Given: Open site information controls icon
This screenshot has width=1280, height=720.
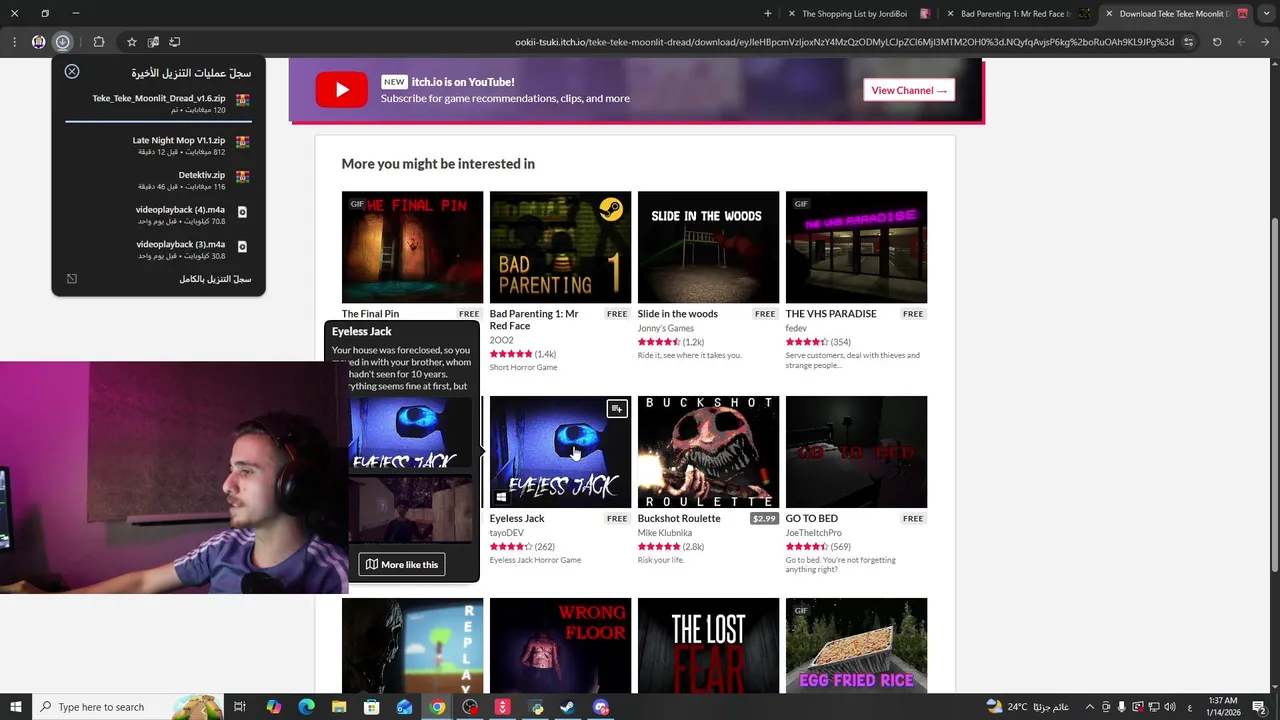Looking at the screenshot, I should pos(1188,42).
